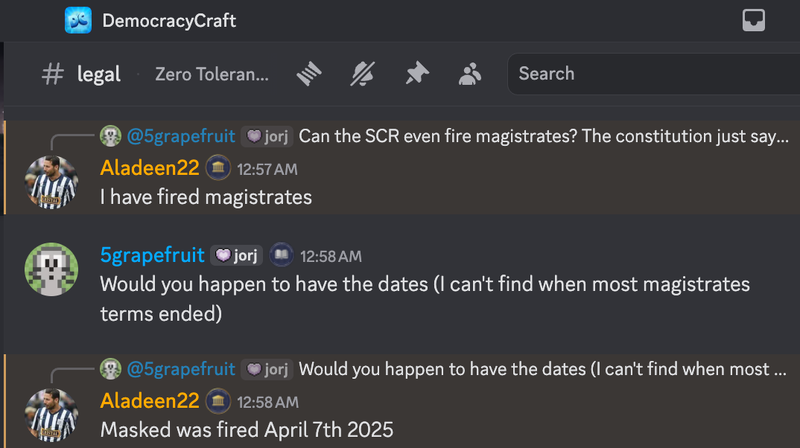This screenshot has height=448, width=800.
Task: Jump to replied message about SCR firing magistrates
Action: click(x=543, y=136)
